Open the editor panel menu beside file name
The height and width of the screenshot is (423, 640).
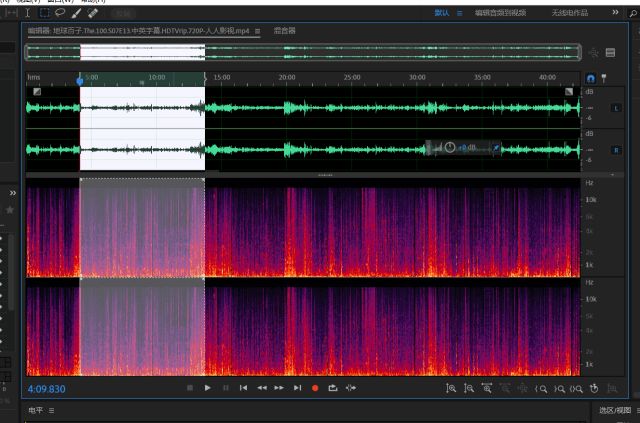(x=257, y=31)
